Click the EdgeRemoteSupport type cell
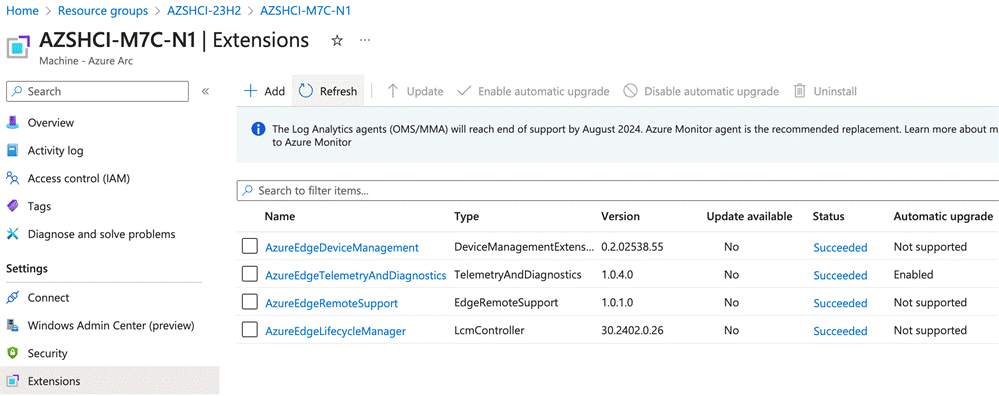Image resolution: width=999 pixels, height=396 pixels. coord(506,302)
